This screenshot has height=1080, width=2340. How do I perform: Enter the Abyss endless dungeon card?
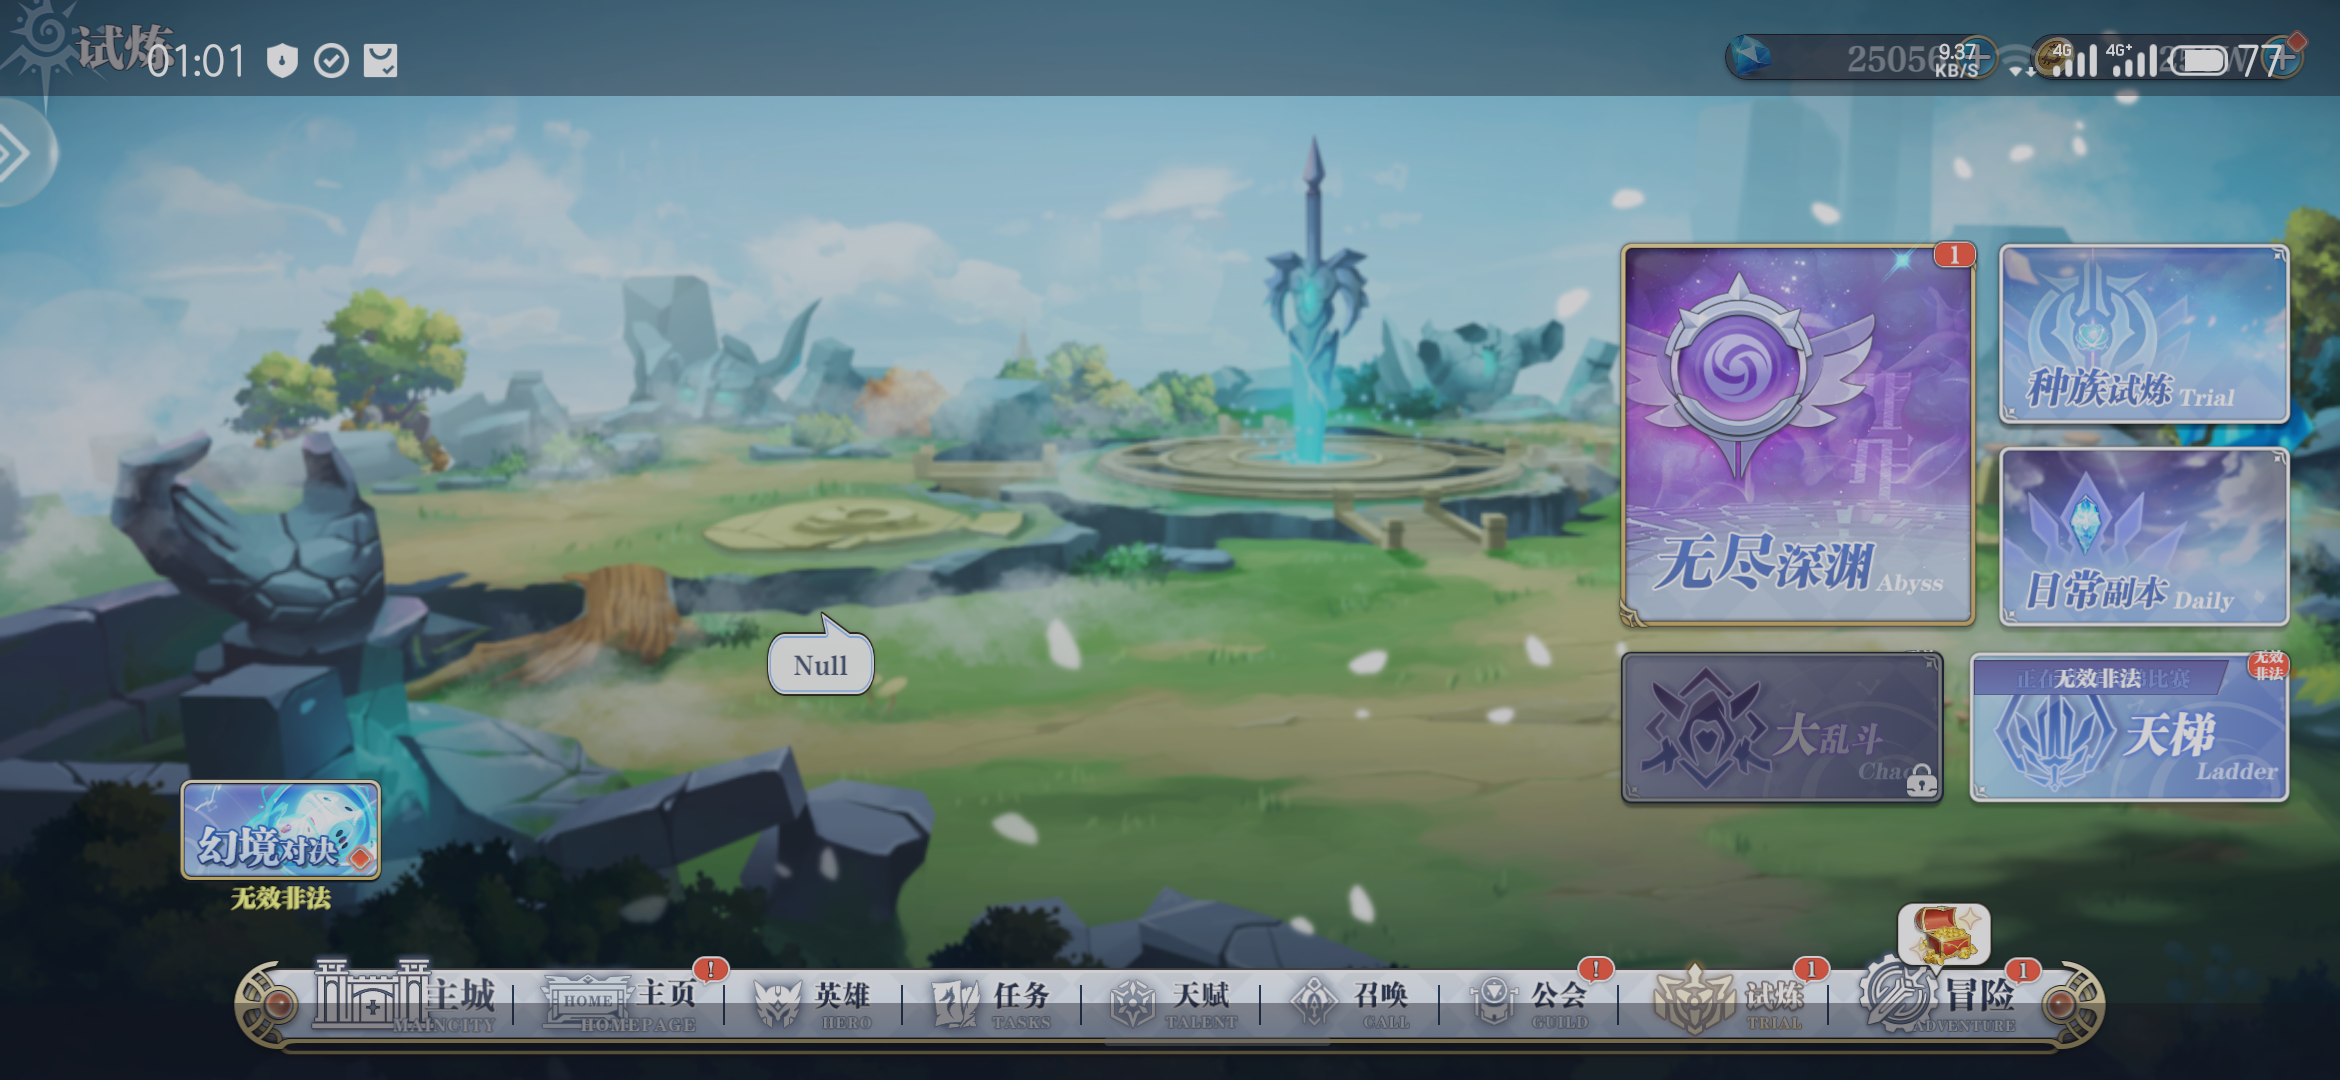1797,435
